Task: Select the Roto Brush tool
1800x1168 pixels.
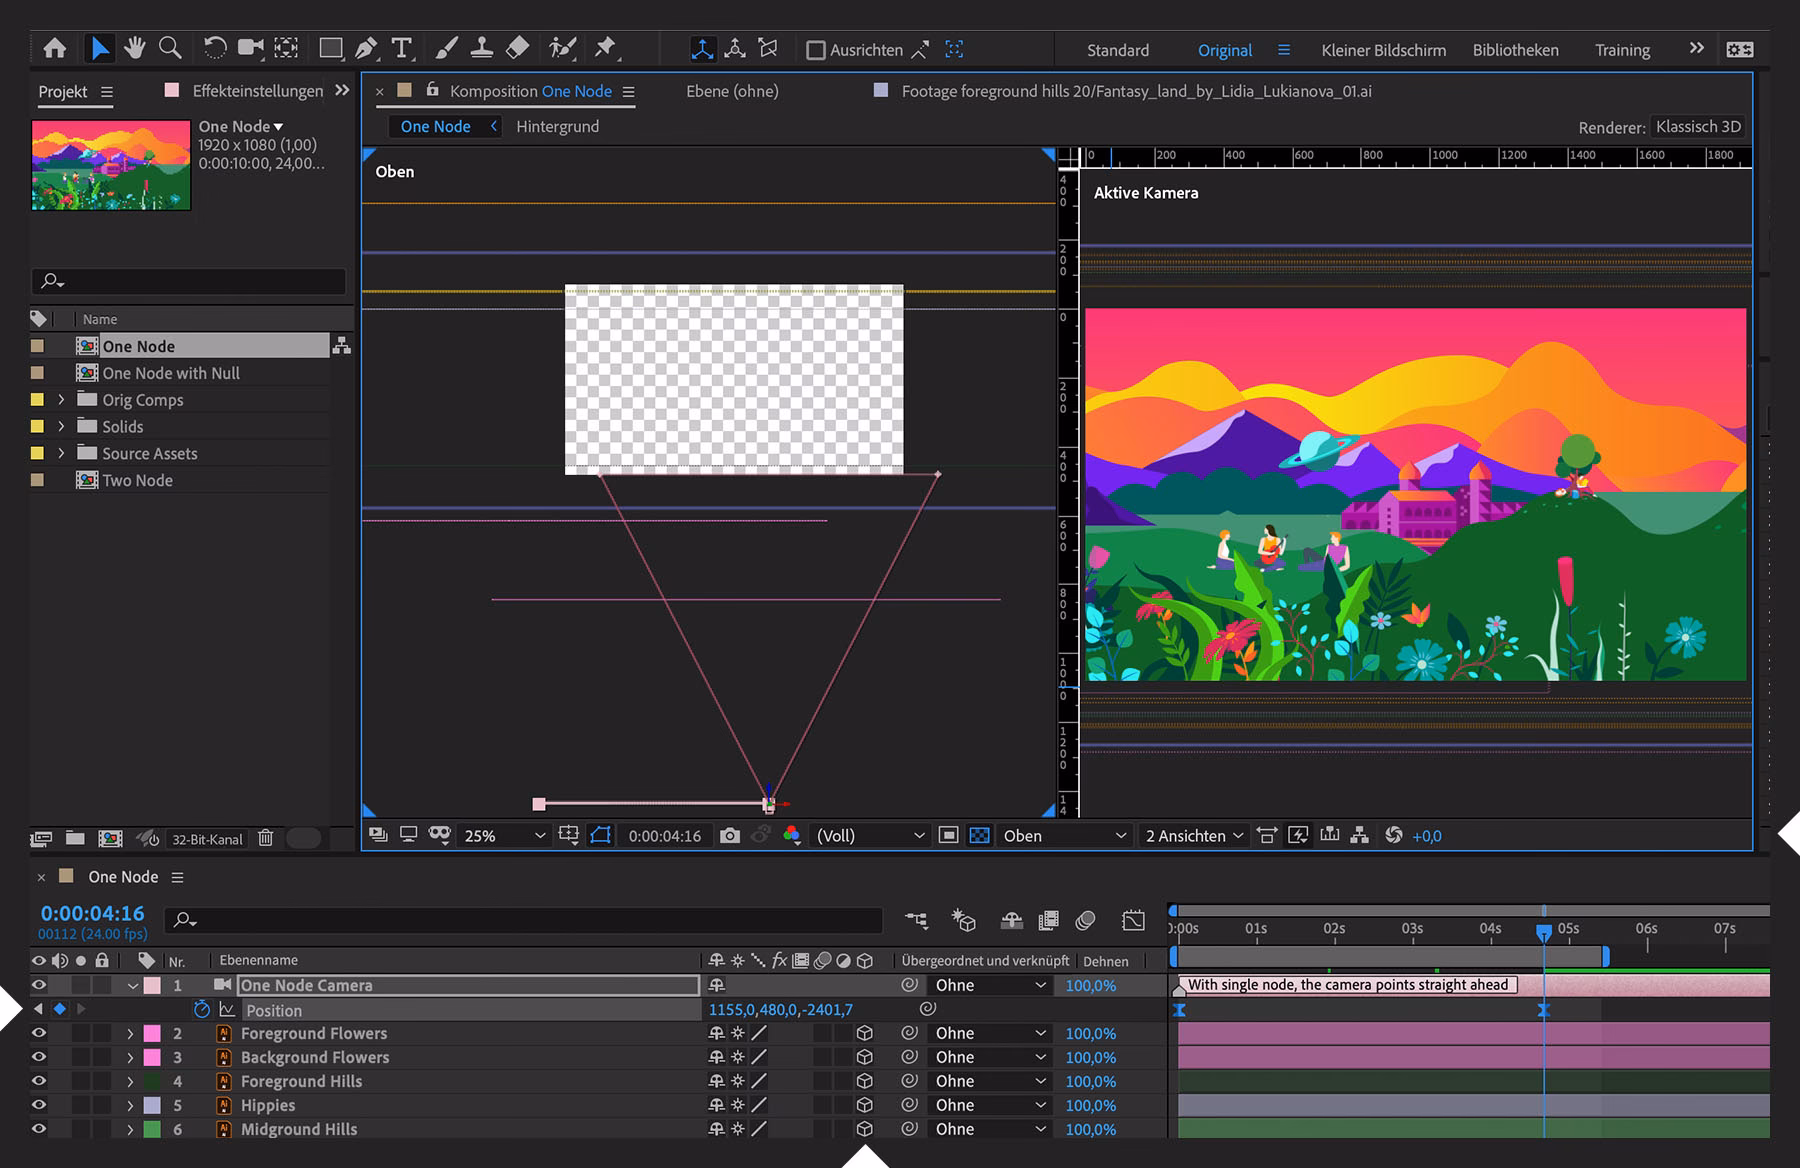Action: [561, 47]
